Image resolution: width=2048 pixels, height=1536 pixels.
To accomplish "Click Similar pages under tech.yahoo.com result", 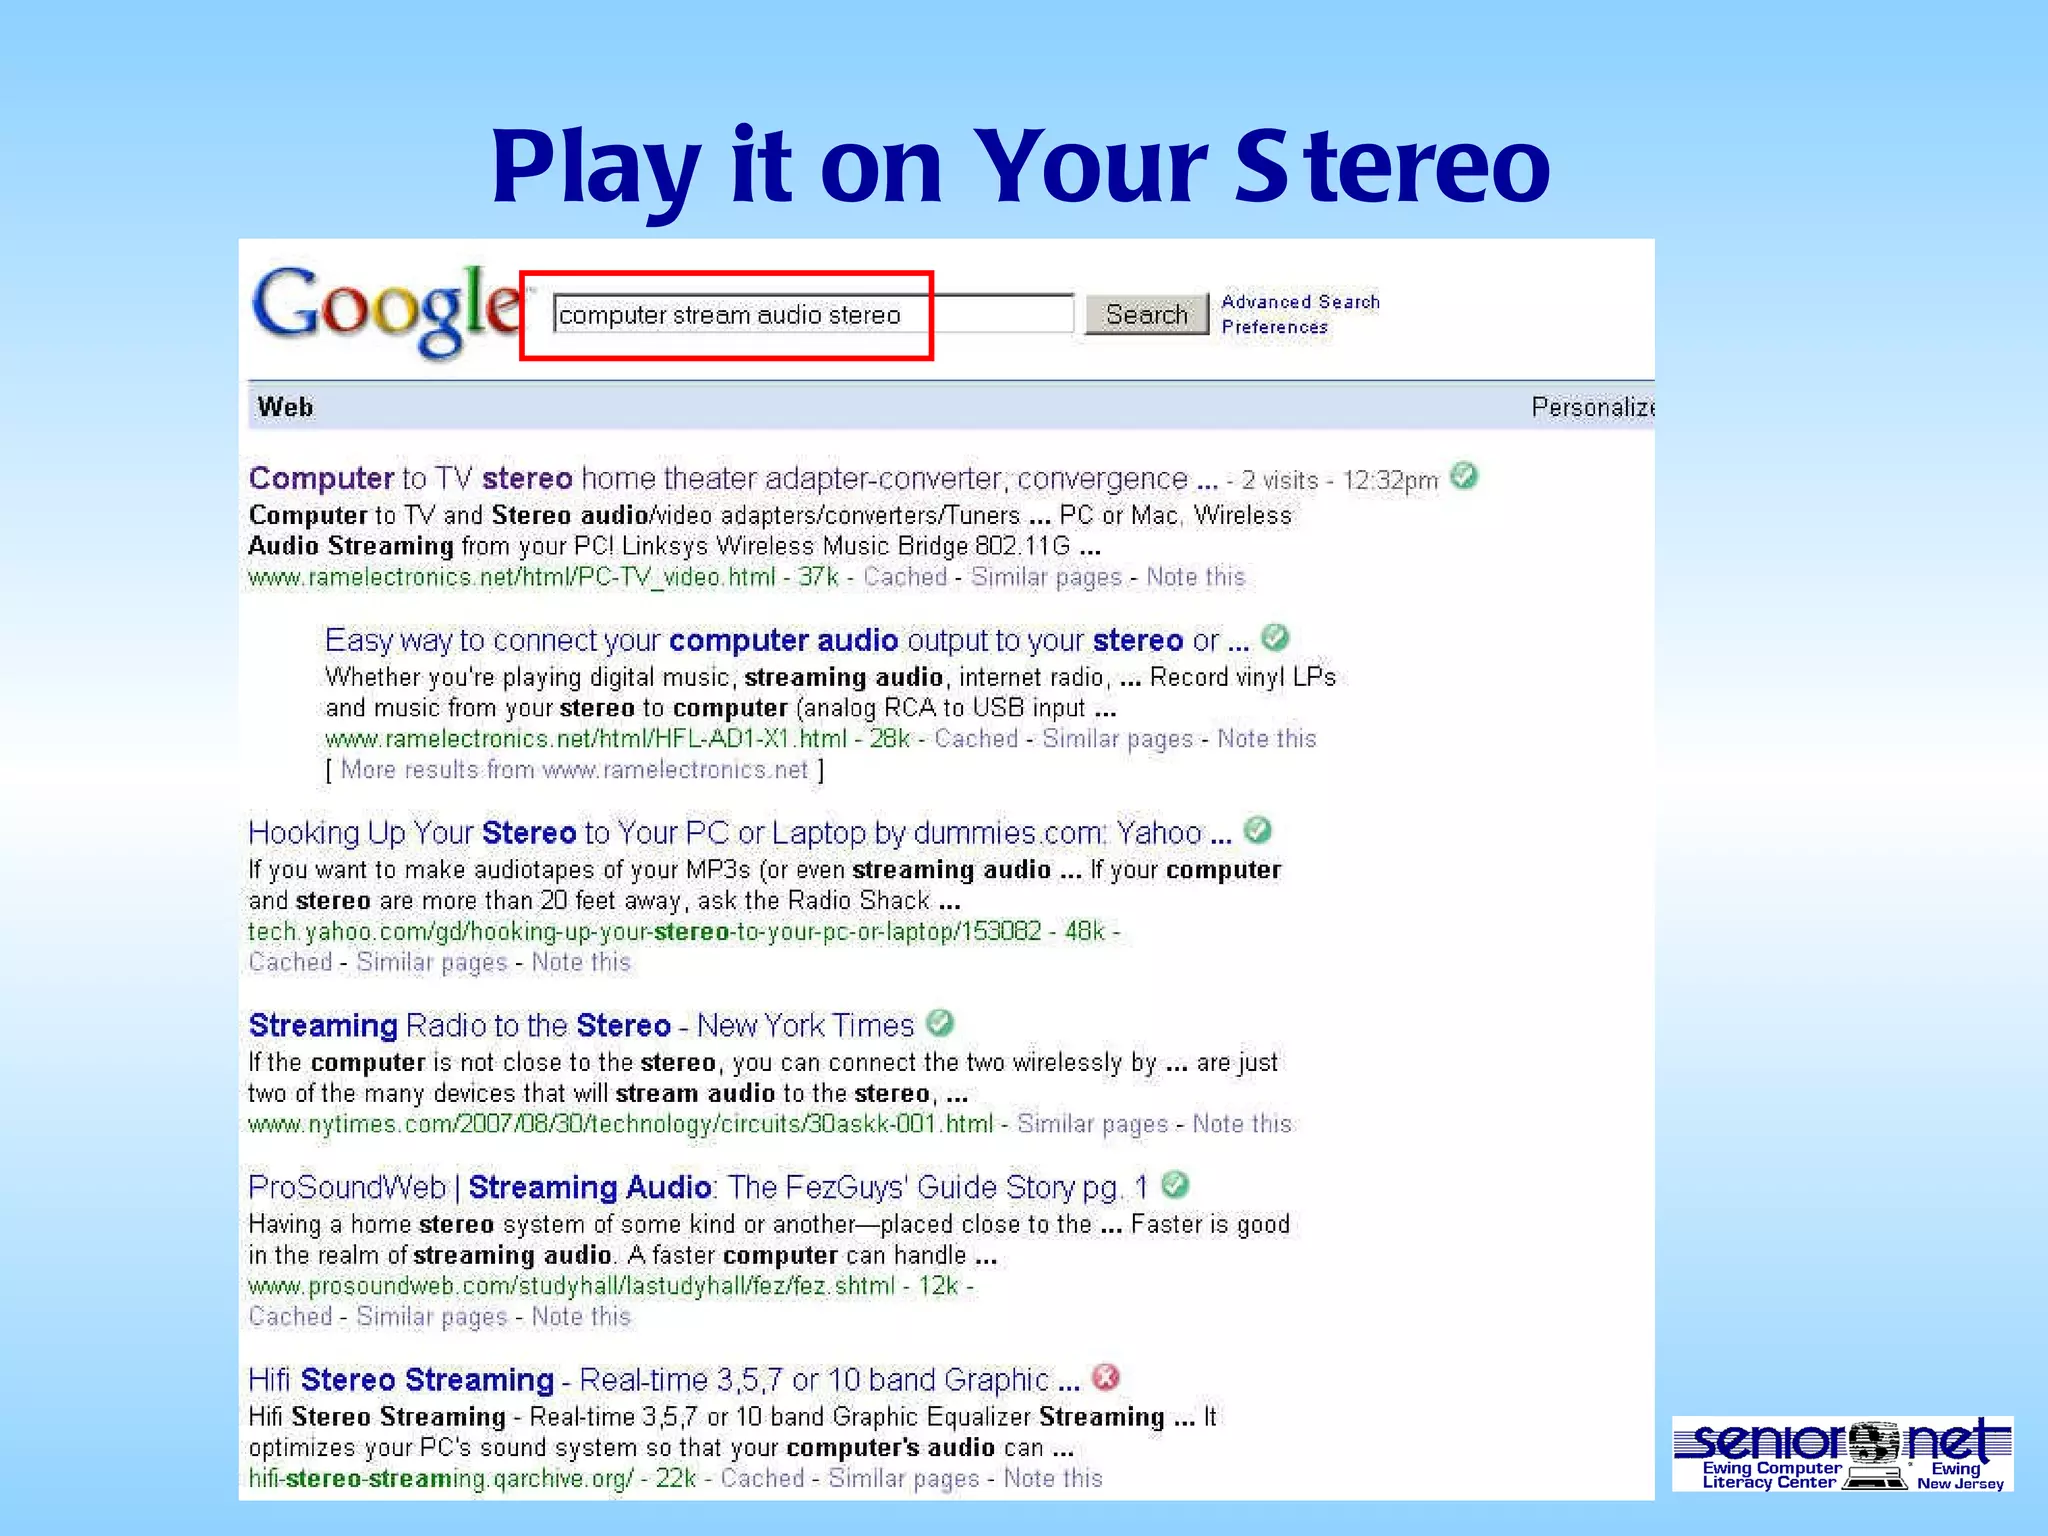I will (432, 962).
